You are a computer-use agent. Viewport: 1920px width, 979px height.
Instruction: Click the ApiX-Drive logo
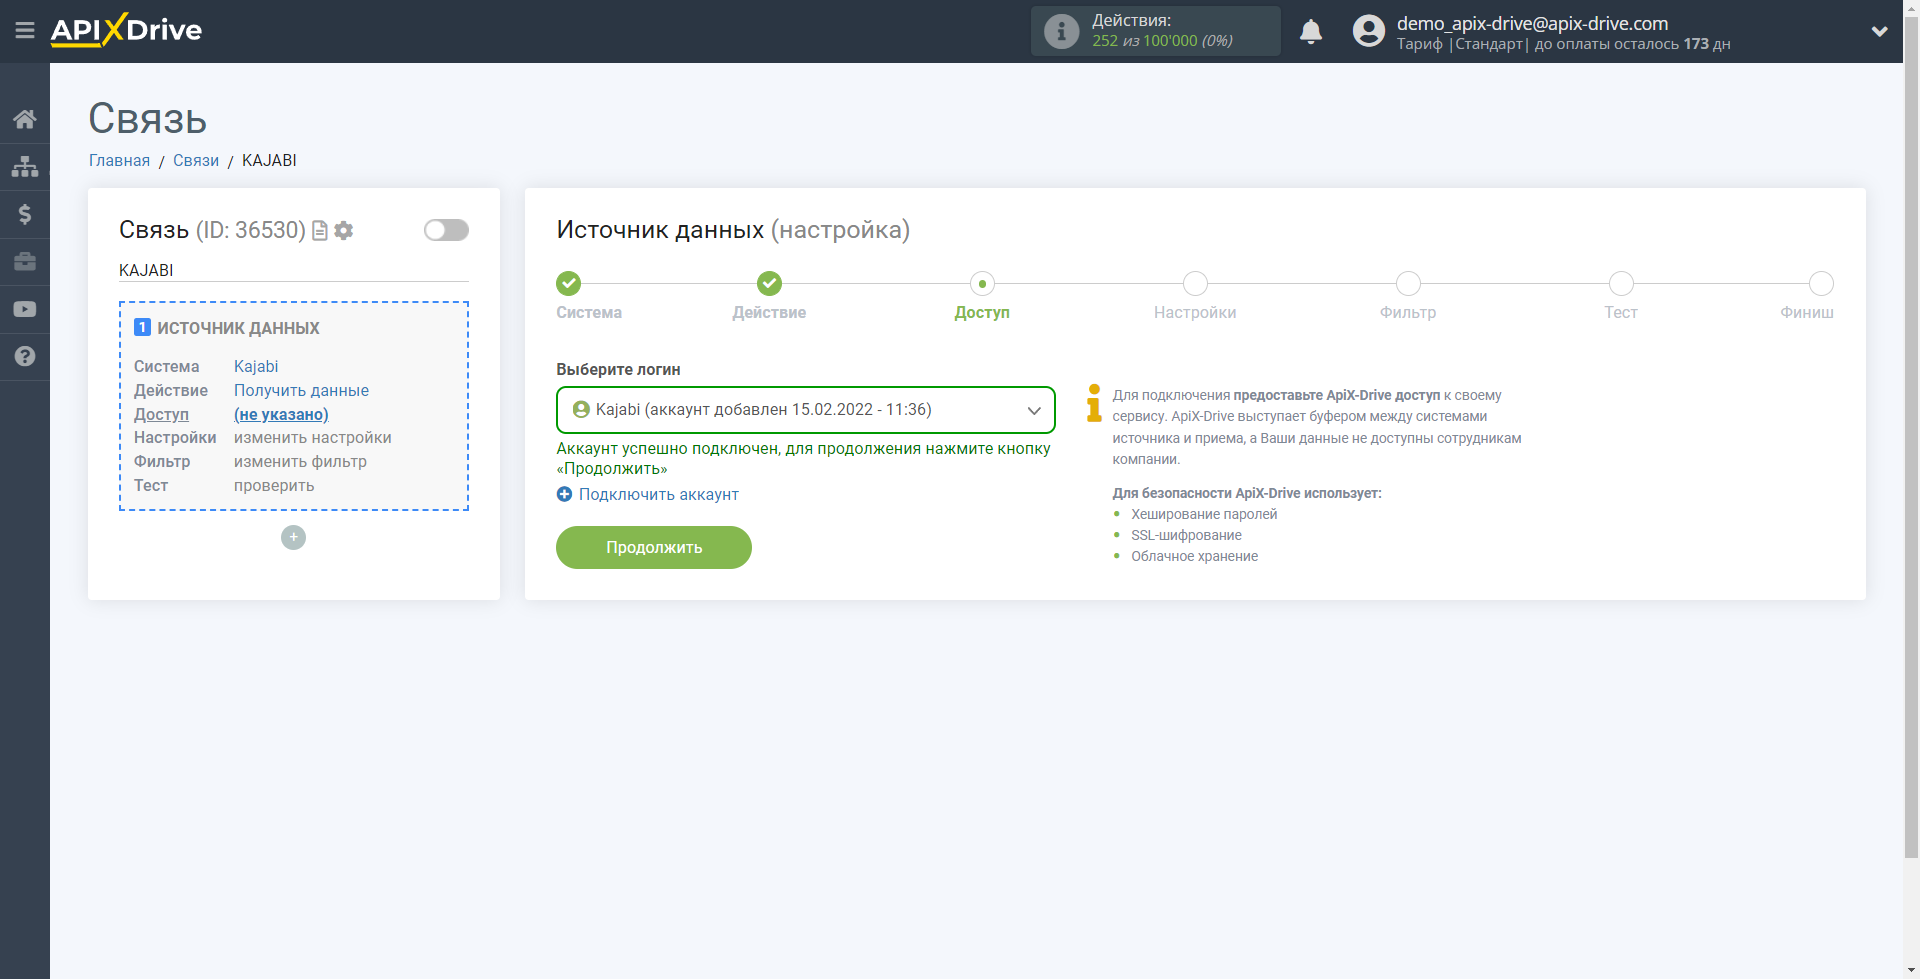[126, 30]
